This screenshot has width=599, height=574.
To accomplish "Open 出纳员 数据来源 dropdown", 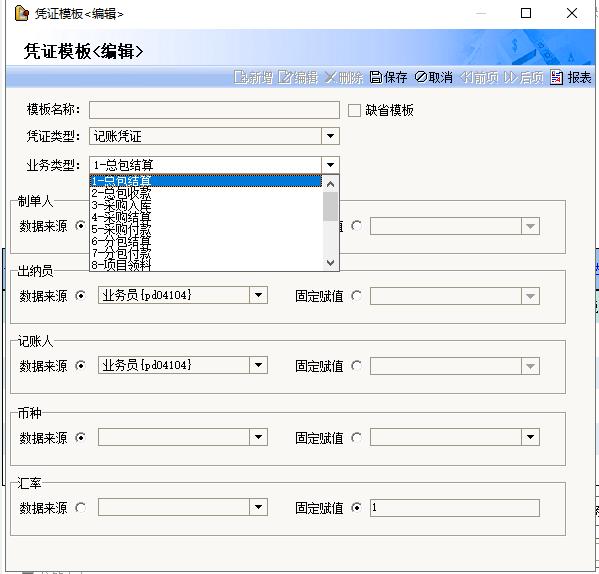I will (258, 295).
